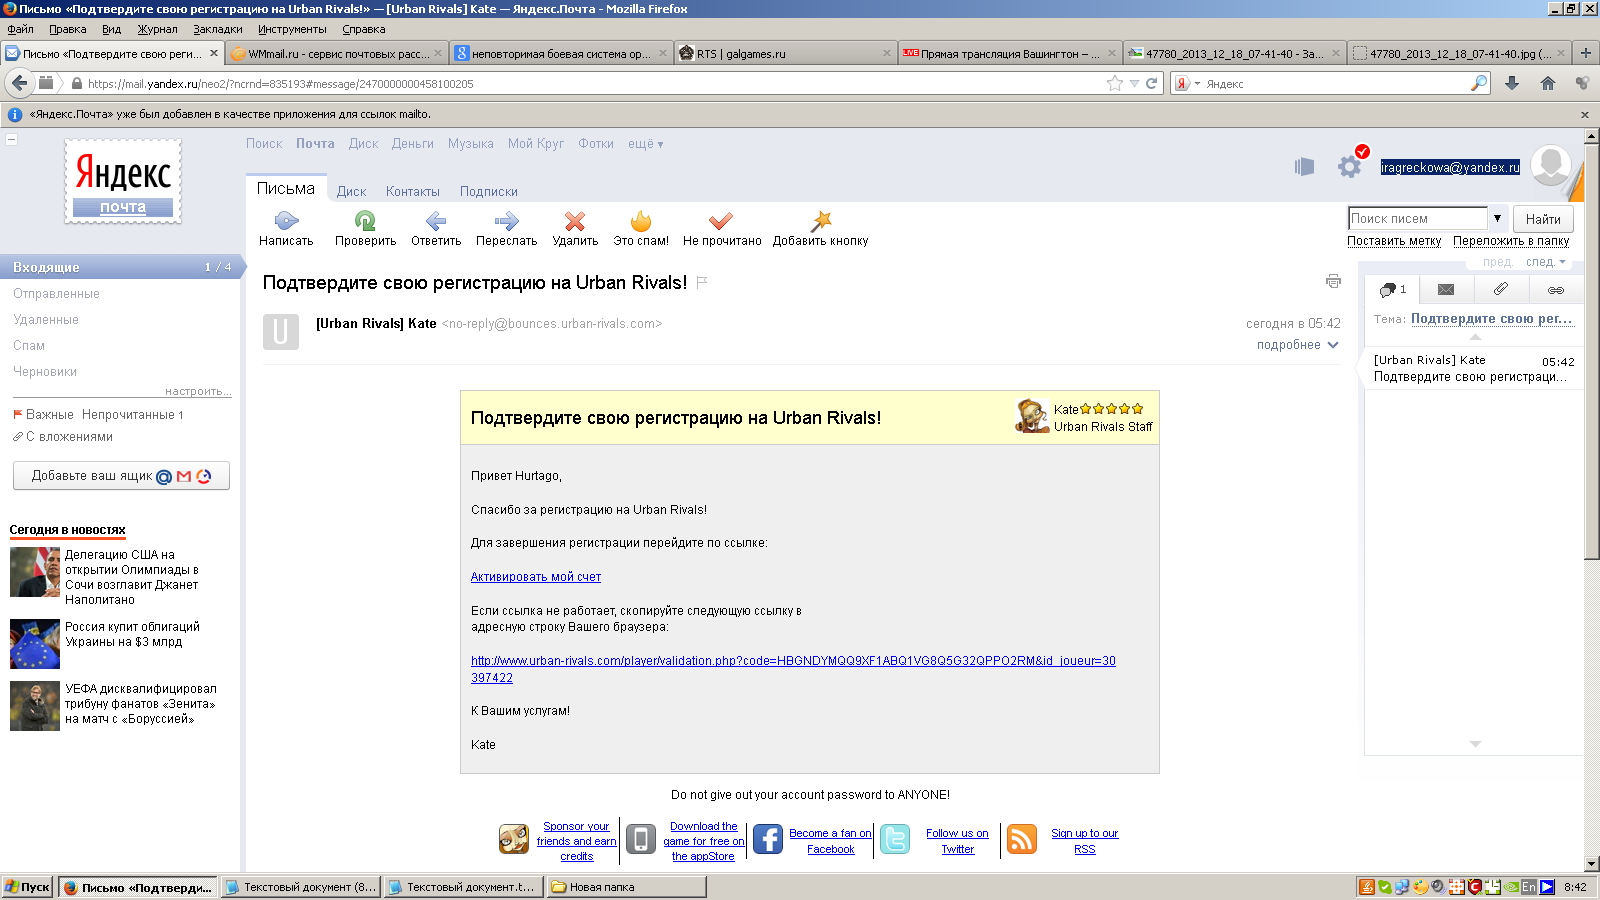Click the Написать compose icon
This screenshot has height=900, width=1600.
286,221
